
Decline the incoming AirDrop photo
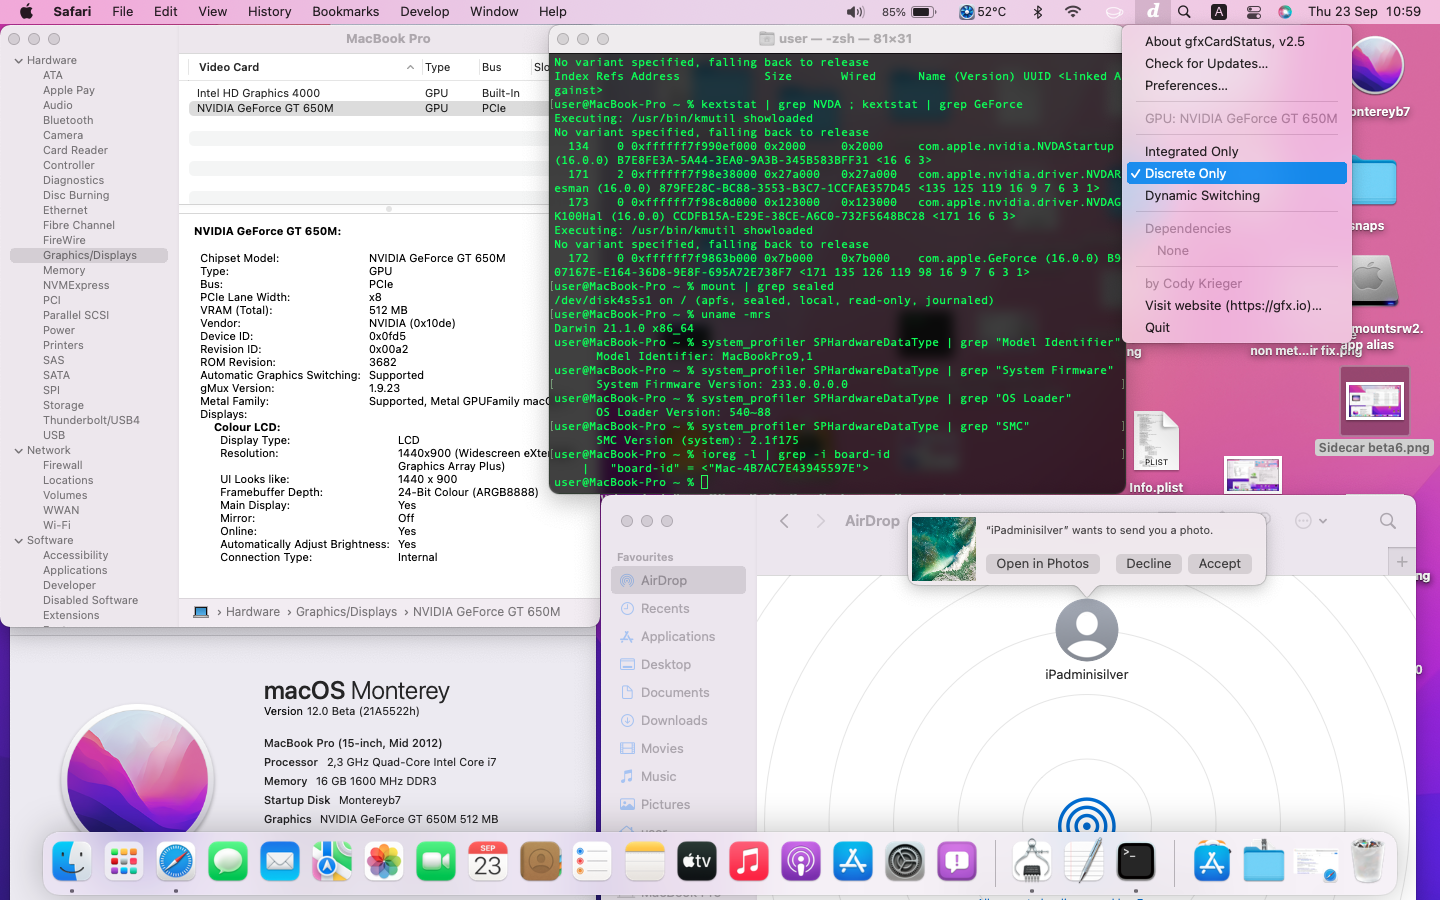tap(1148, 564)
